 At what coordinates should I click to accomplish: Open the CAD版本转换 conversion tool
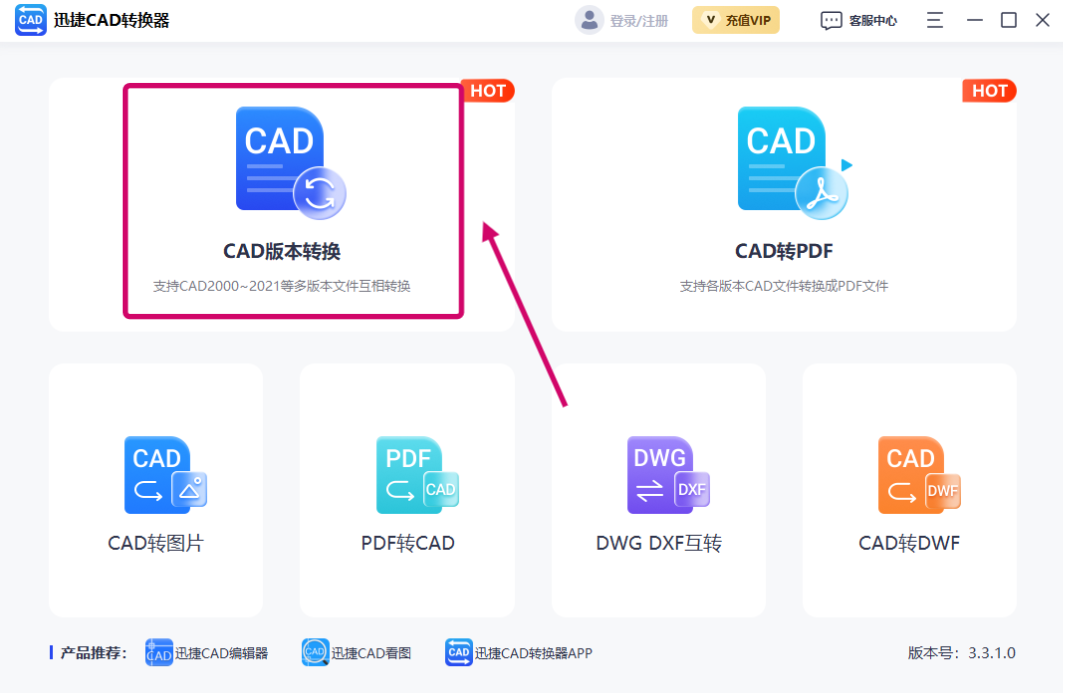291,200
